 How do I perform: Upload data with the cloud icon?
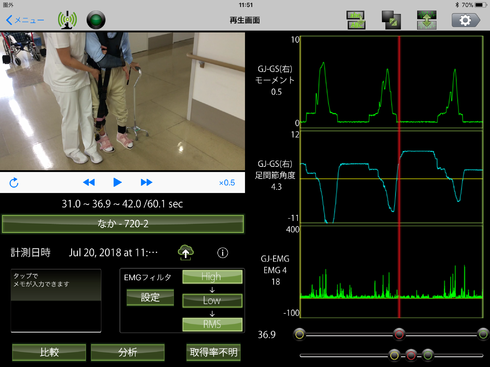186,252
